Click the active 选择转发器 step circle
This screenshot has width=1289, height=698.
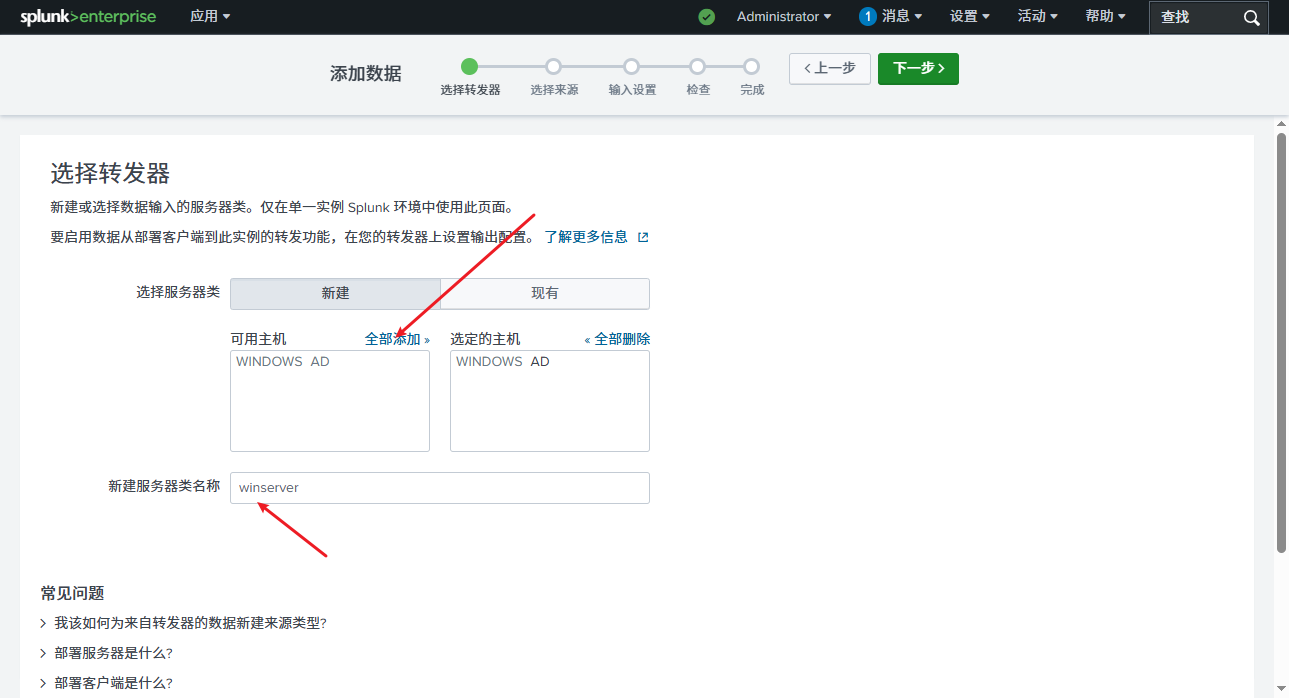[x=470, y=66]
